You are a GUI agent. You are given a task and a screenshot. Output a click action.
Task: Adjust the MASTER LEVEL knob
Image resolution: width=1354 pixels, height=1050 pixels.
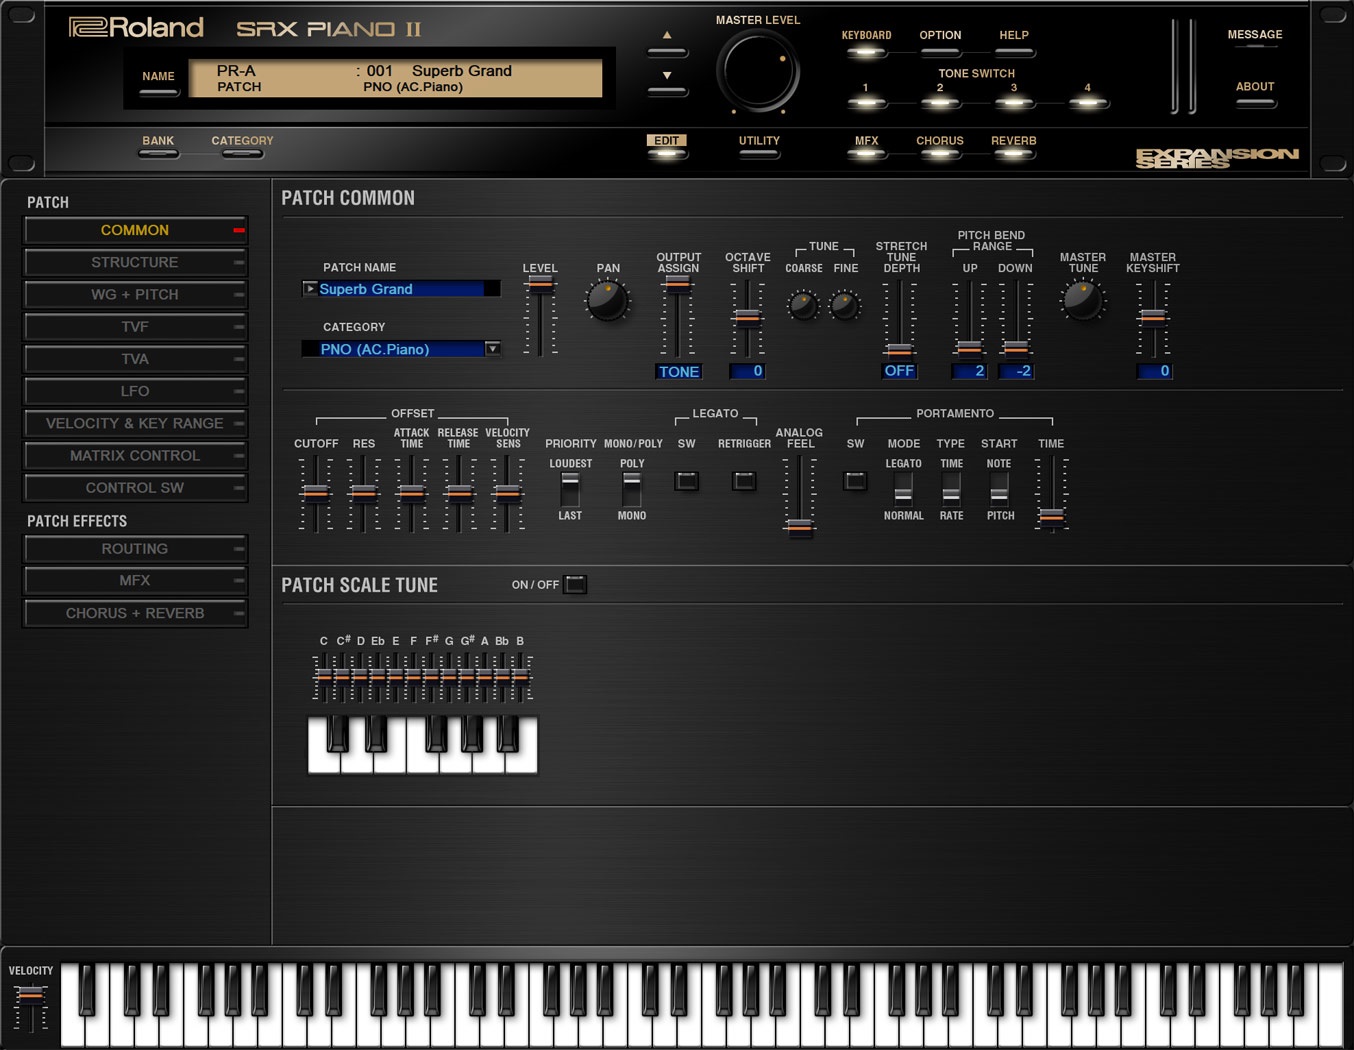pyautogui.click(x=759, y=70)
